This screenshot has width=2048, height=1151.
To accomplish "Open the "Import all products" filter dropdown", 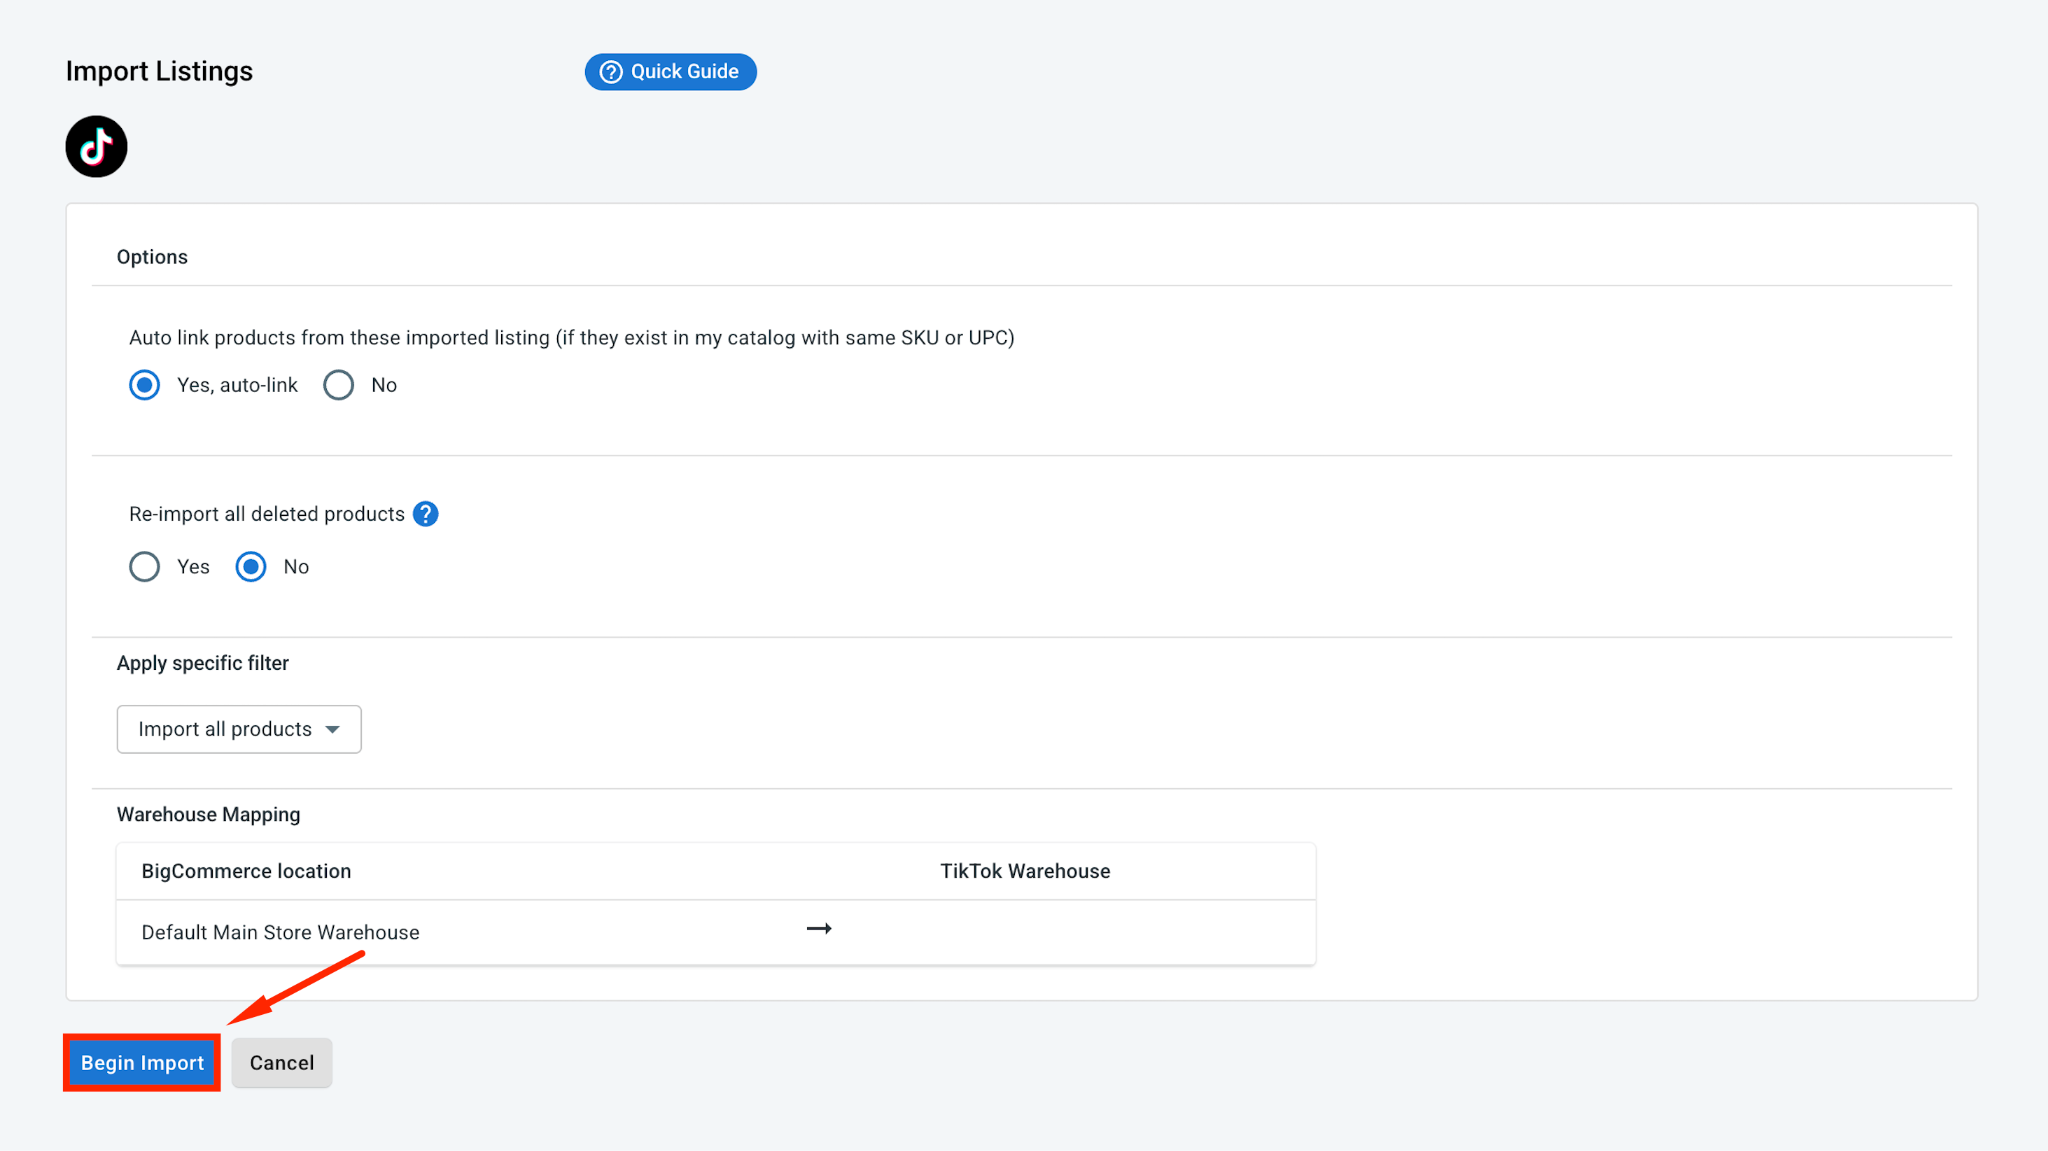I will 239,729.
